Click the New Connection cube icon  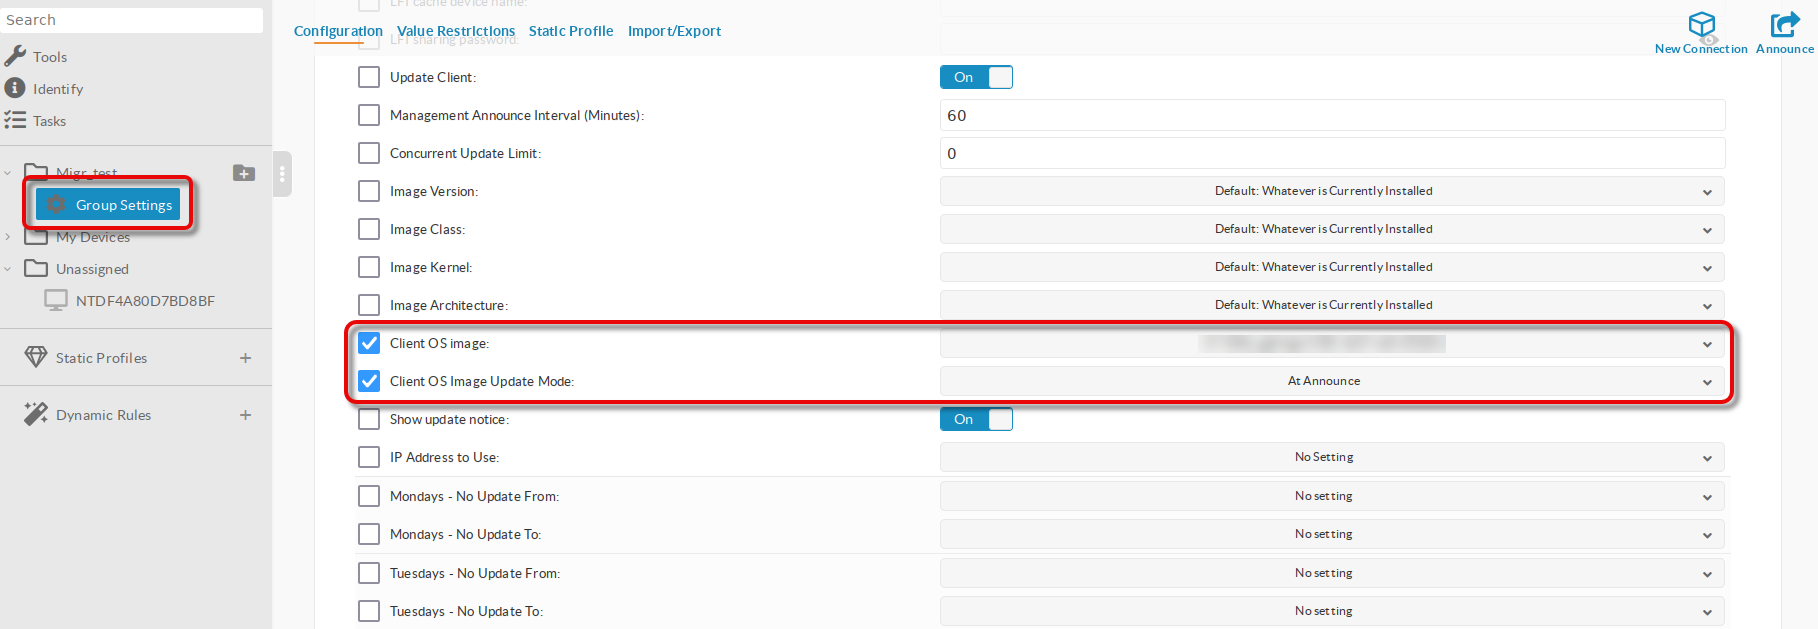coord(1701,25)
